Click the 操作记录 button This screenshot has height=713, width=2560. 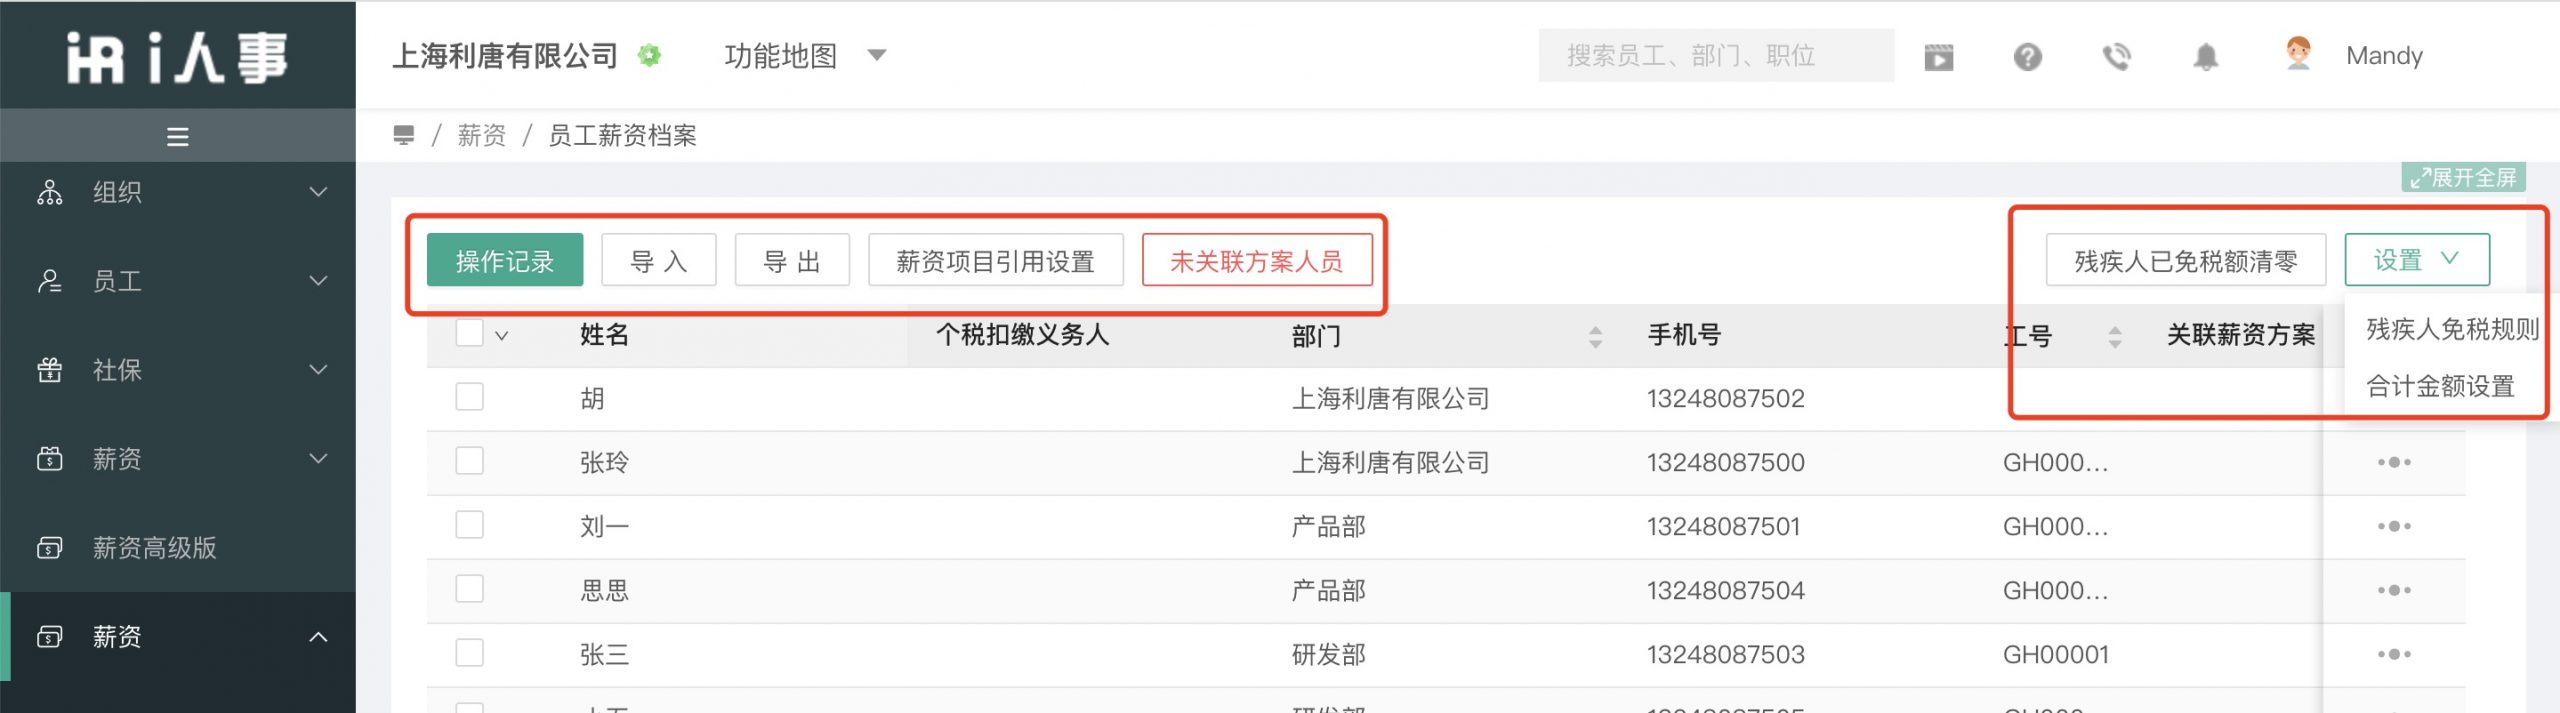[505, 261]
